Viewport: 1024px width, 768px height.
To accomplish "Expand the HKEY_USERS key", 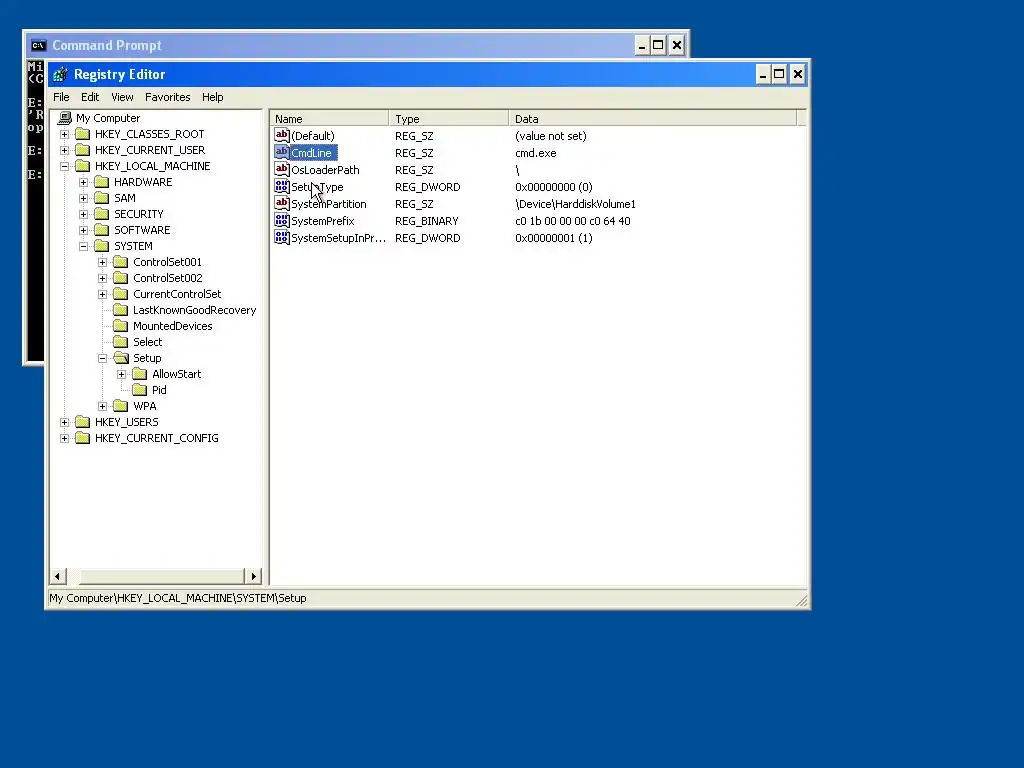I will (x=64, y=423).
